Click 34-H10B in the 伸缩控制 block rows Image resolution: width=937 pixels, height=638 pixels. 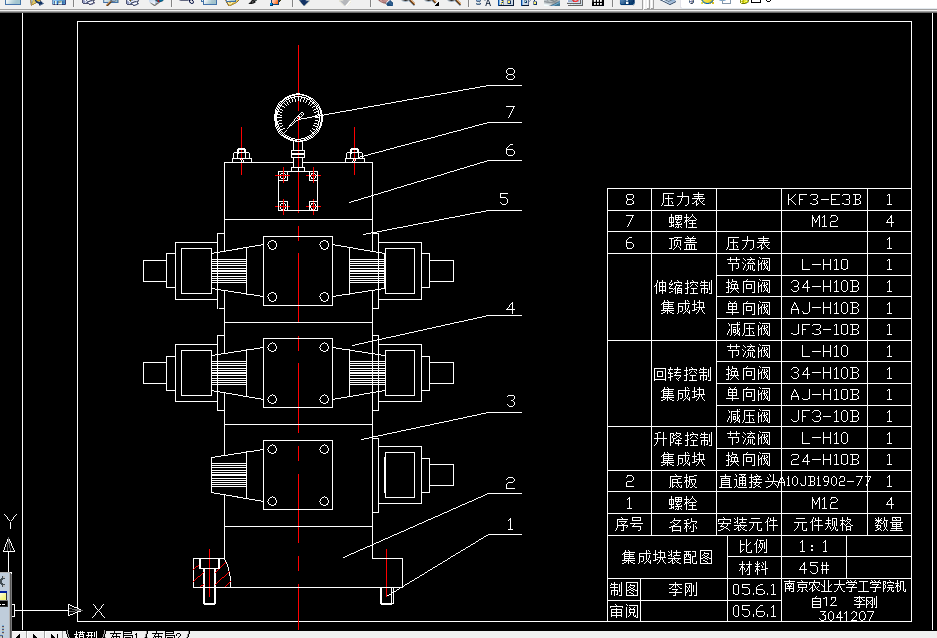[824, 286]
